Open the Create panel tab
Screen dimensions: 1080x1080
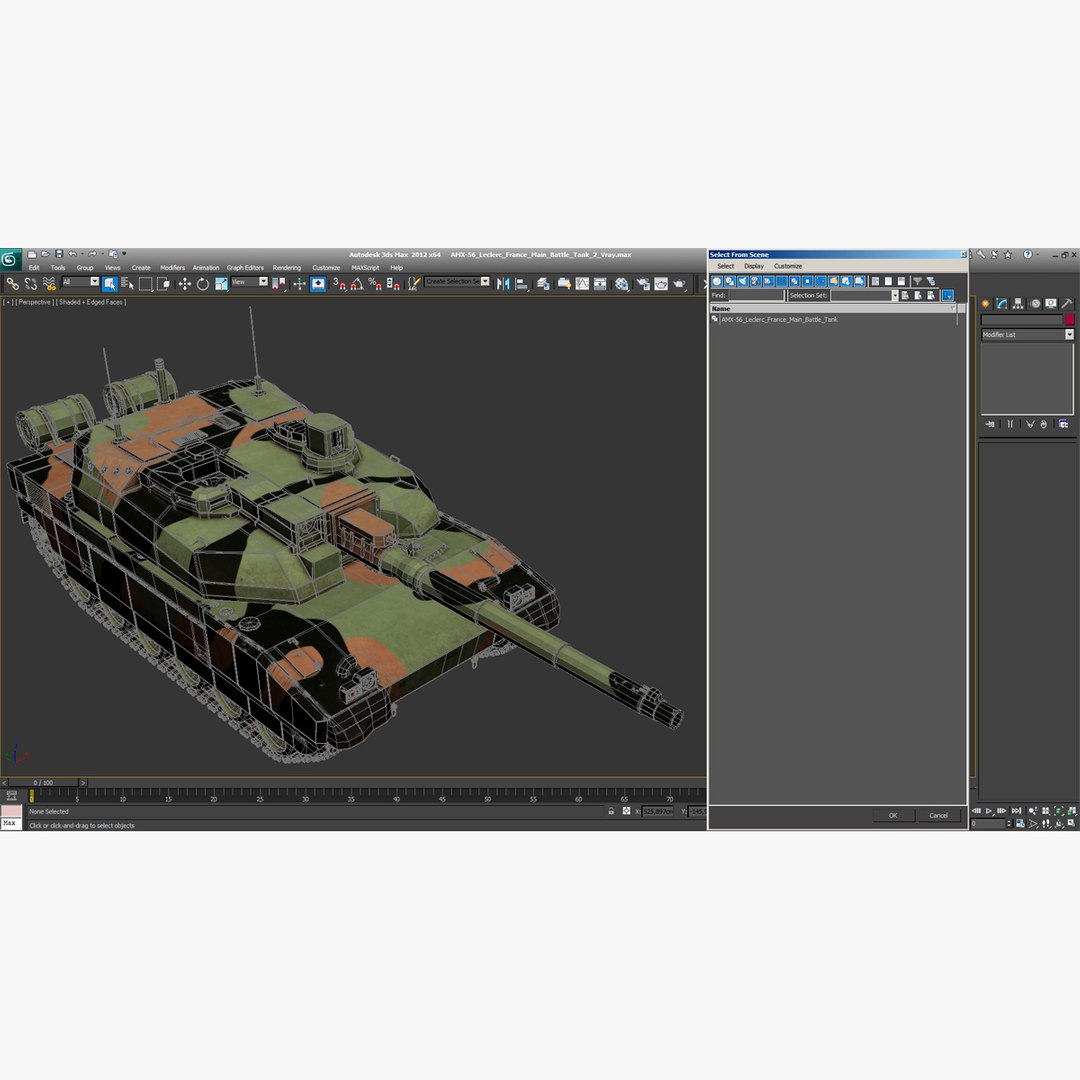point(986,304)
